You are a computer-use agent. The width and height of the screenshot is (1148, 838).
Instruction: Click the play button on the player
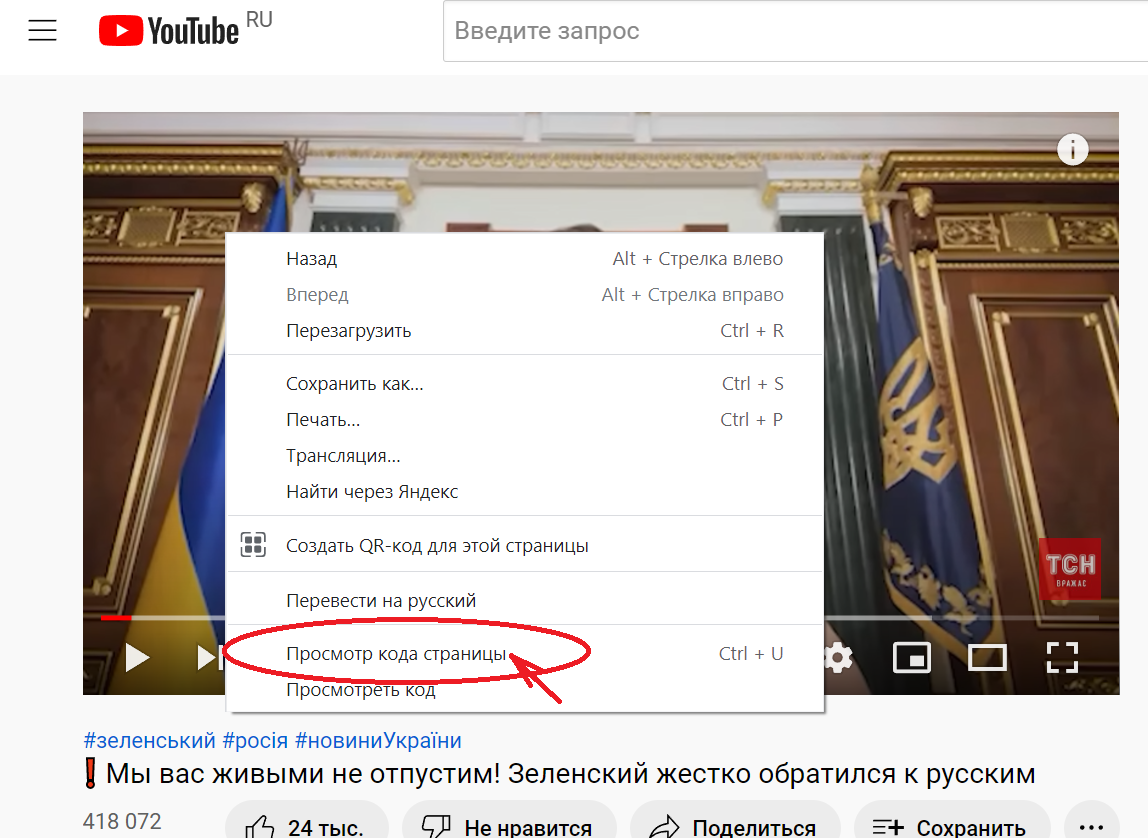pyautogui.click(x=136, y=657)
